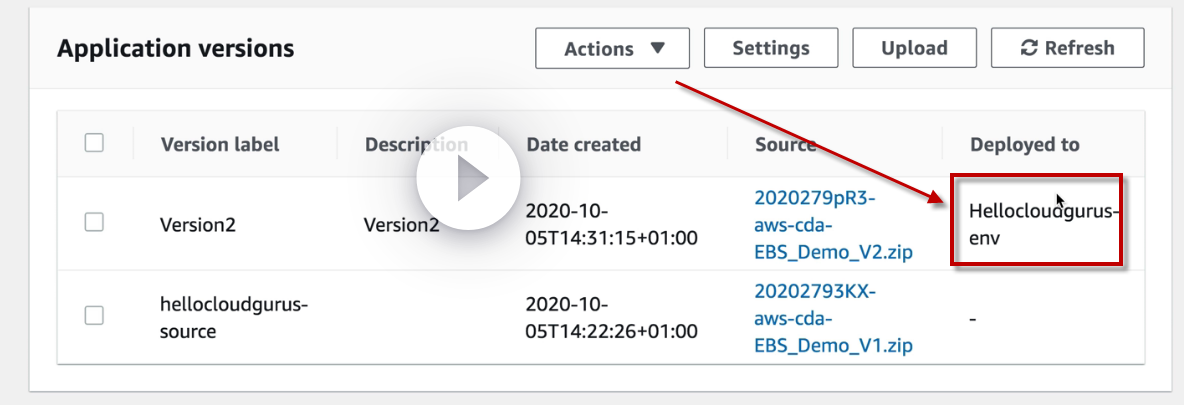Sort by Version label column header
1184x405 pixels.
point(220,144)
